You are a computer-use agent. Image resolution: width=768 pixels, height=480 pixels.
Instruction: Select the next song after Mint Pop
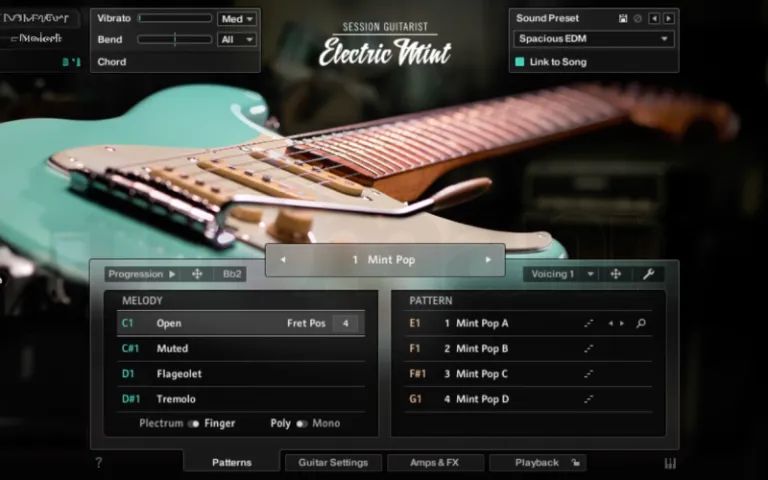(x=488, y=260)
